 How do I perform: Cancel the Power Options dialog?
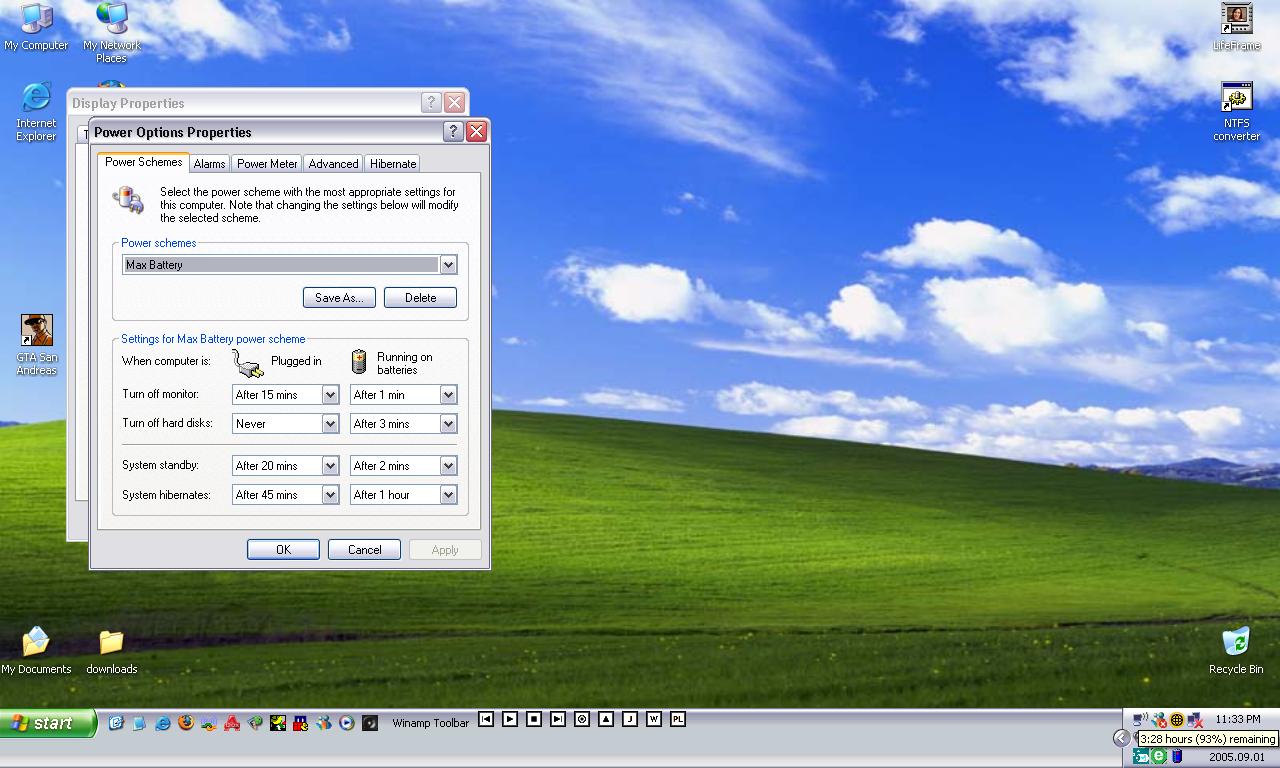[364, 550]
